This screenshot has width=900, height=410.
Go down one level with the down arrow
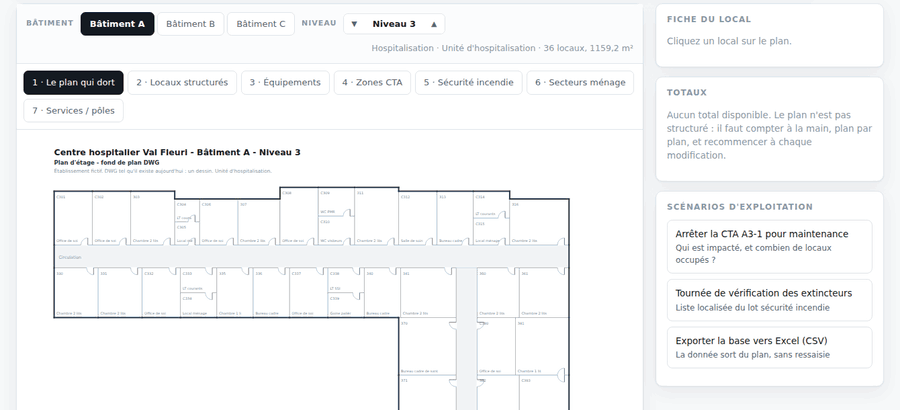pos(354,24)
